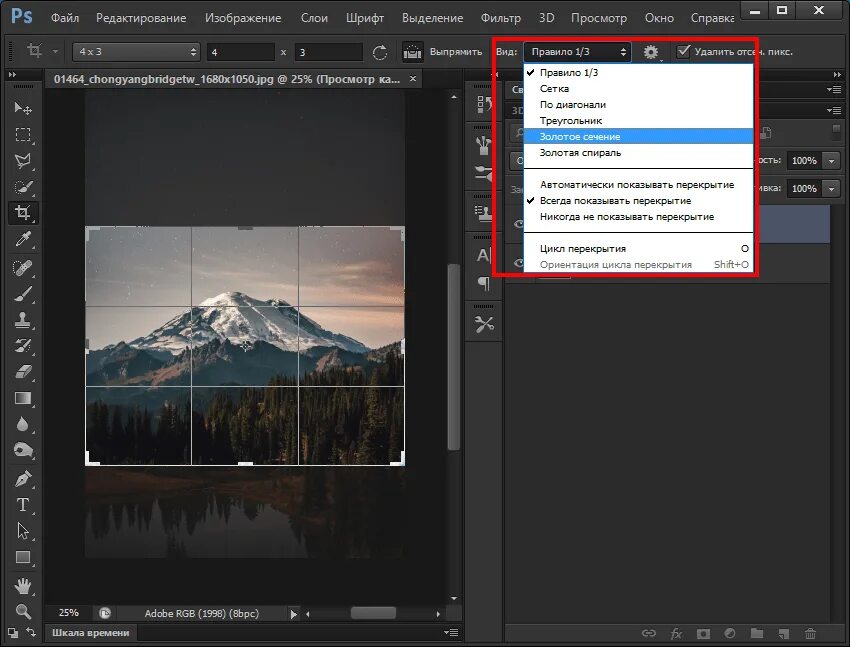Expand the toolbar double-arrow
Screen dimensions: 850x647
point(12,74)
